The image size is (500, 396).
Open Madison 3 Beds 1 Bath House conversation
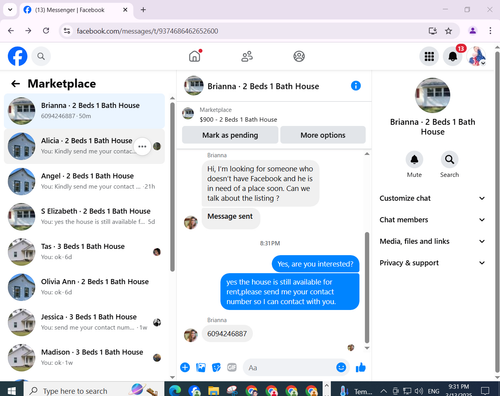(x=84, y=358)
